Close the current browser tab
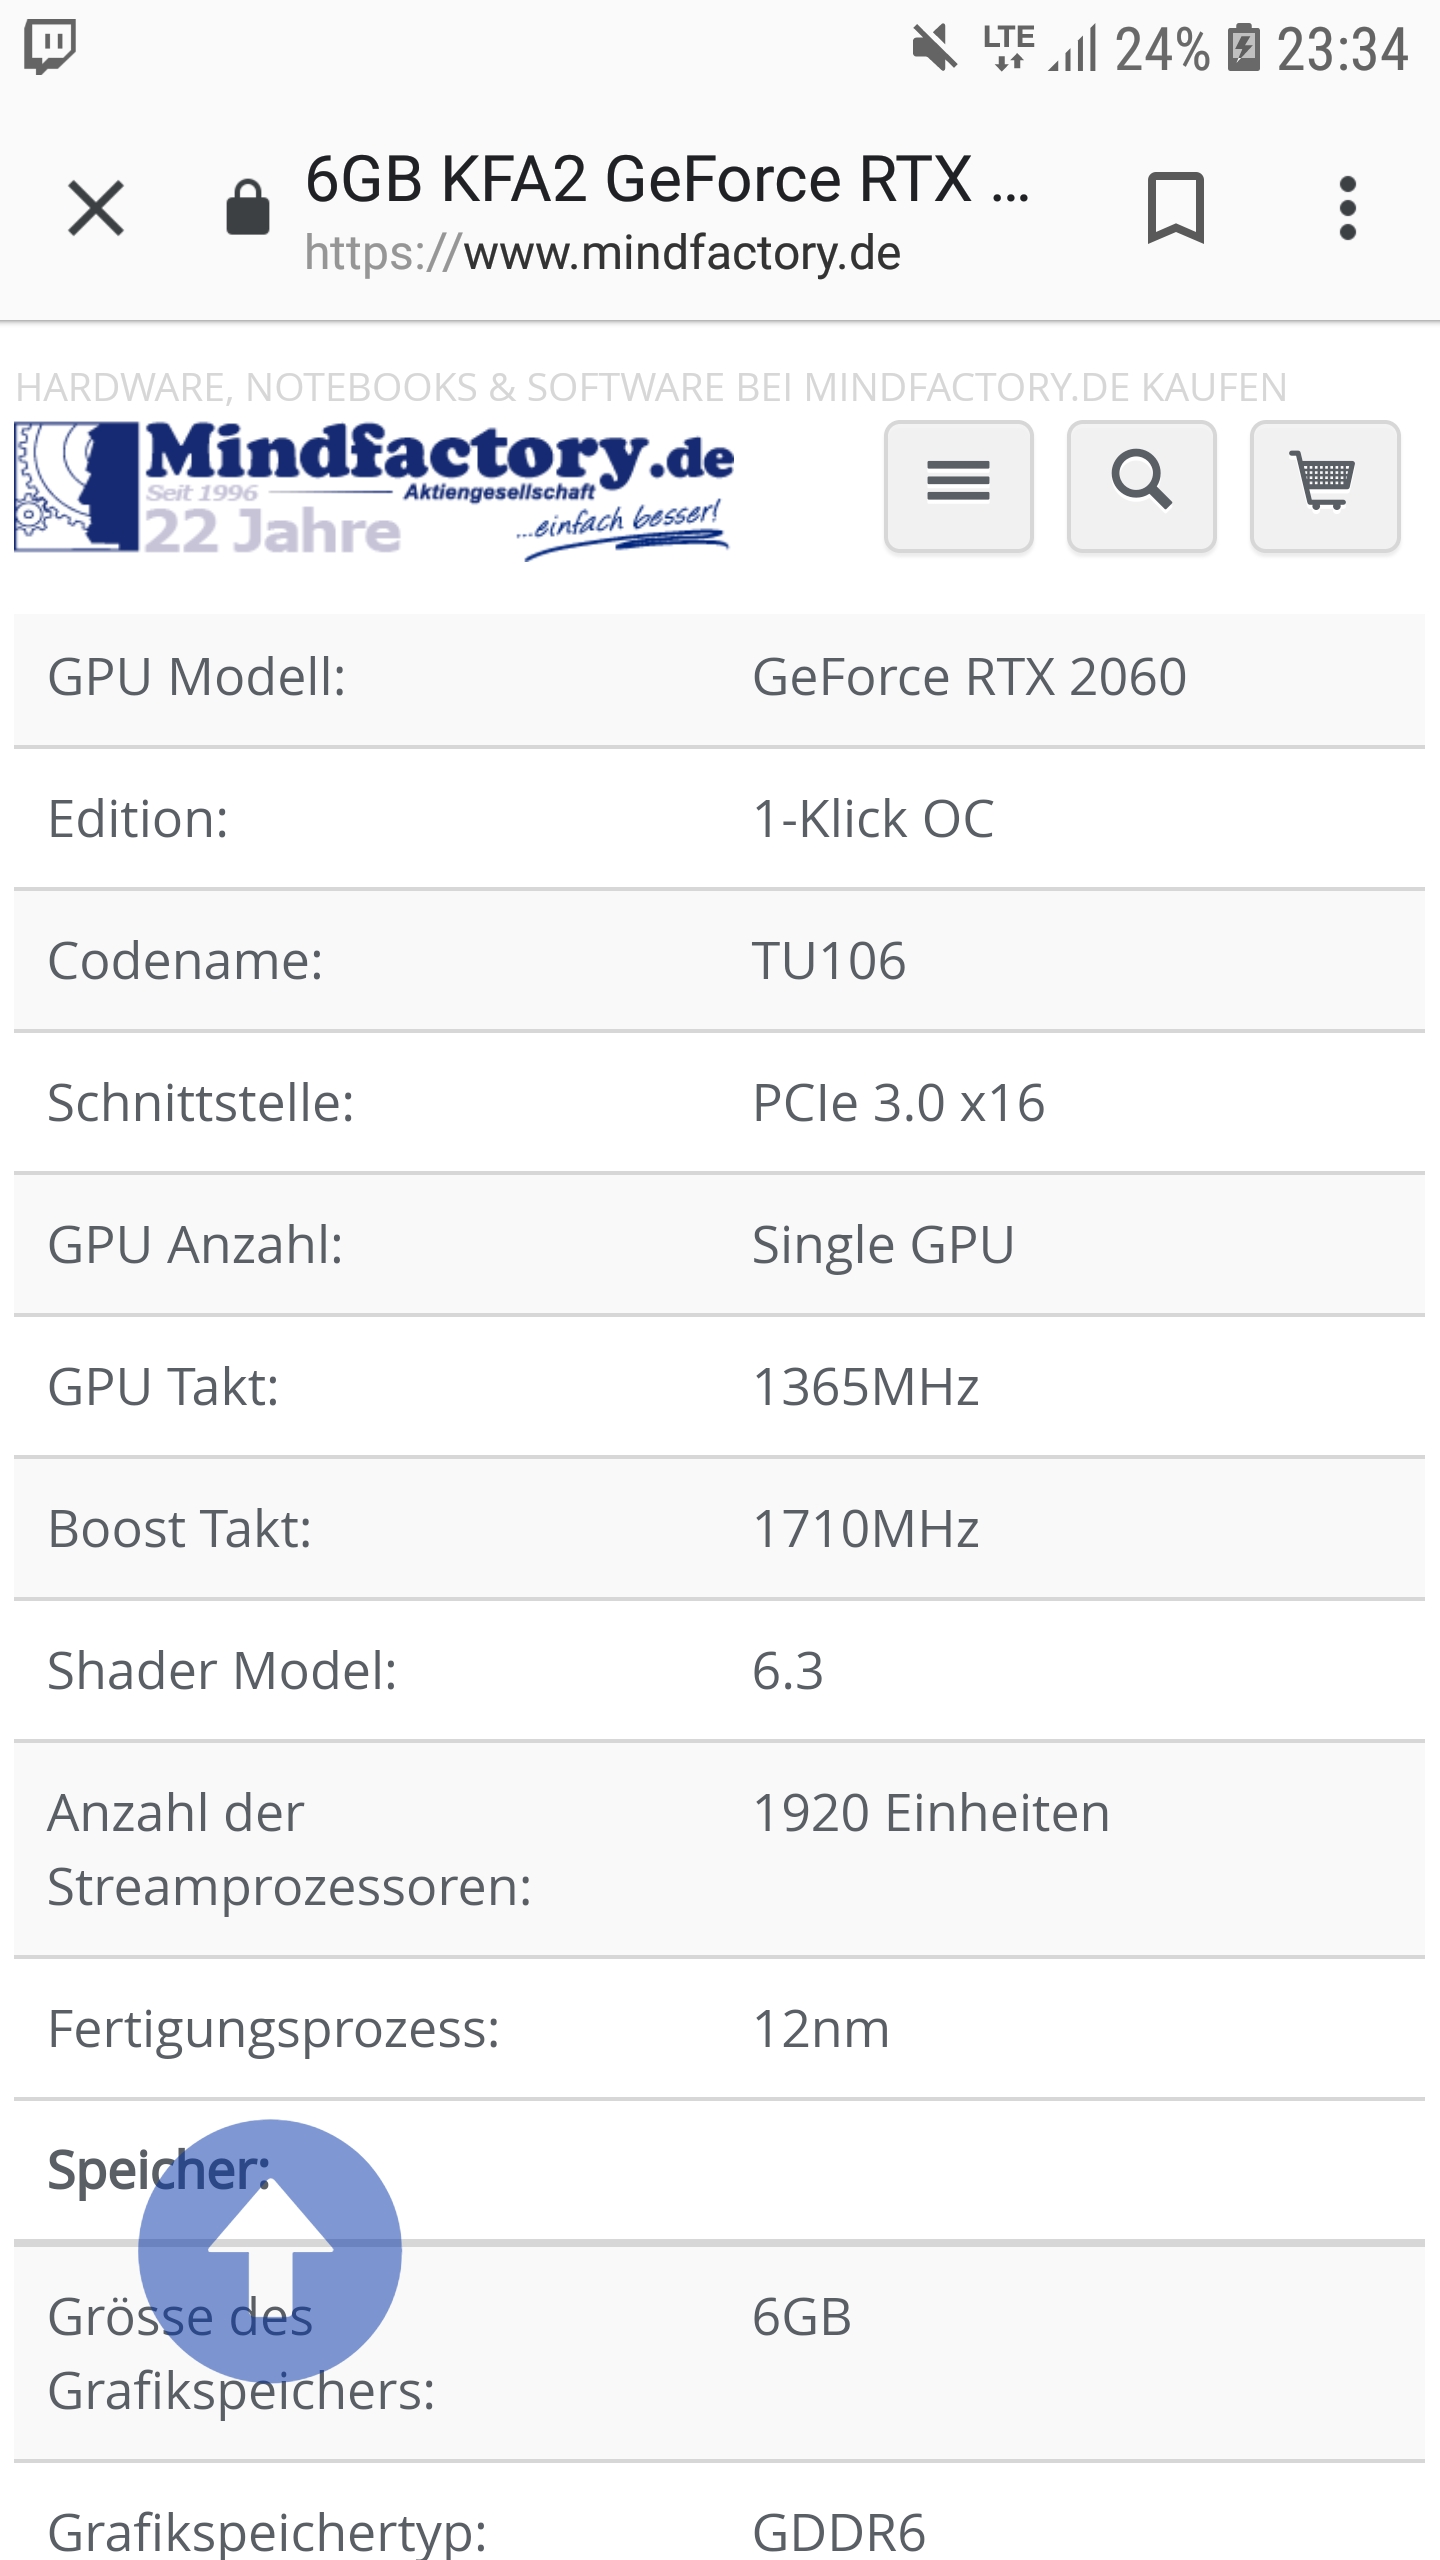The width and height of the screenshot is (1440, 2560). (x=96, y=207)
